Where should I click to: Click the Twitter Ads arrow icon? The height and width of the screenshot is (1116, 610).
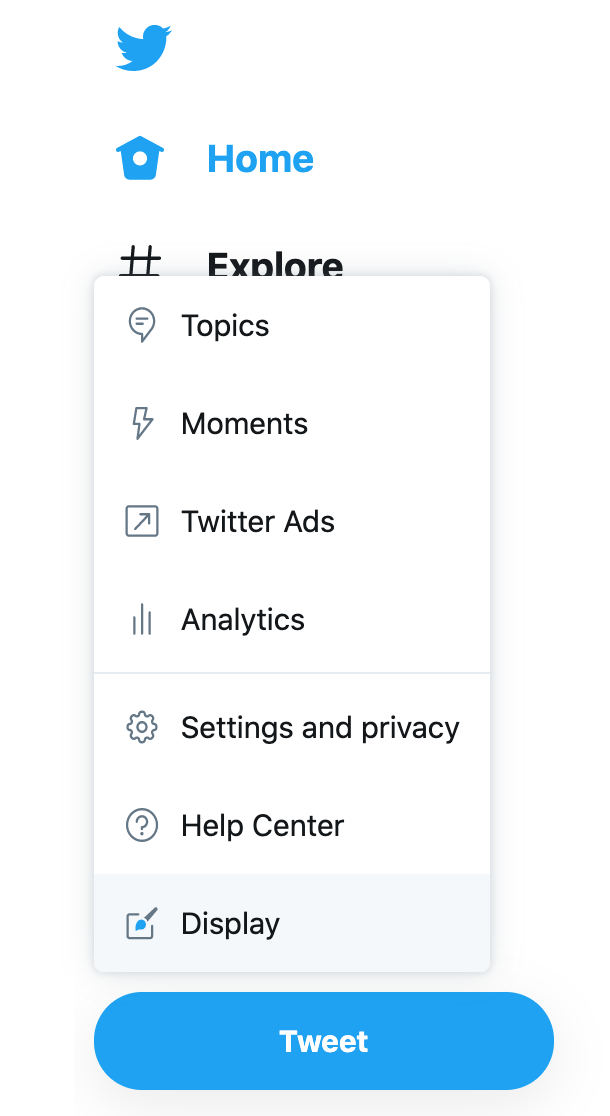coord(142,521)
